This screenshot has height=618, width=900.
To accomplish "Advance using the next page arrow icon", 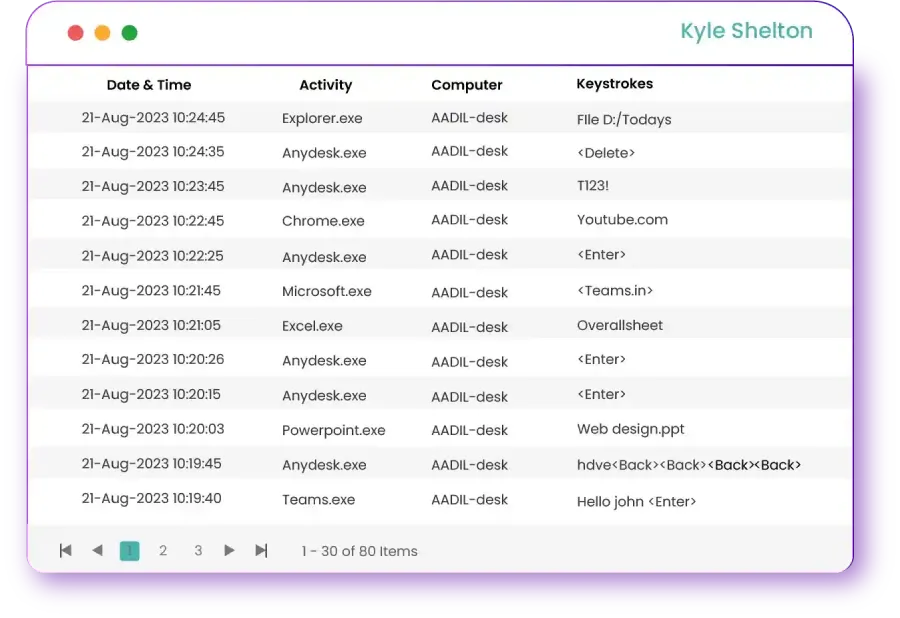I will point(229,550).
